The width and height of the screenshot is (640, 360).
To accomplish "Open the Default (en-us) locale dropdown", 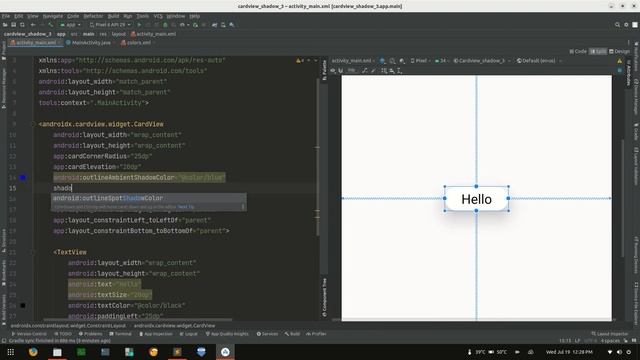I will pyautogui.click(x=539, y=61).
